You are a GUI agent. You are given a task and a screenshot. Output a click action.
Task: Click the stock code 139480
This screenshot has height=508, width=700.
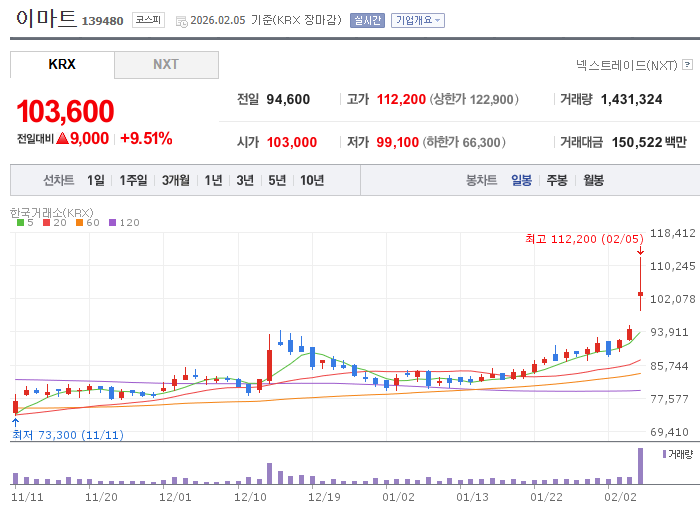point(103,21)
